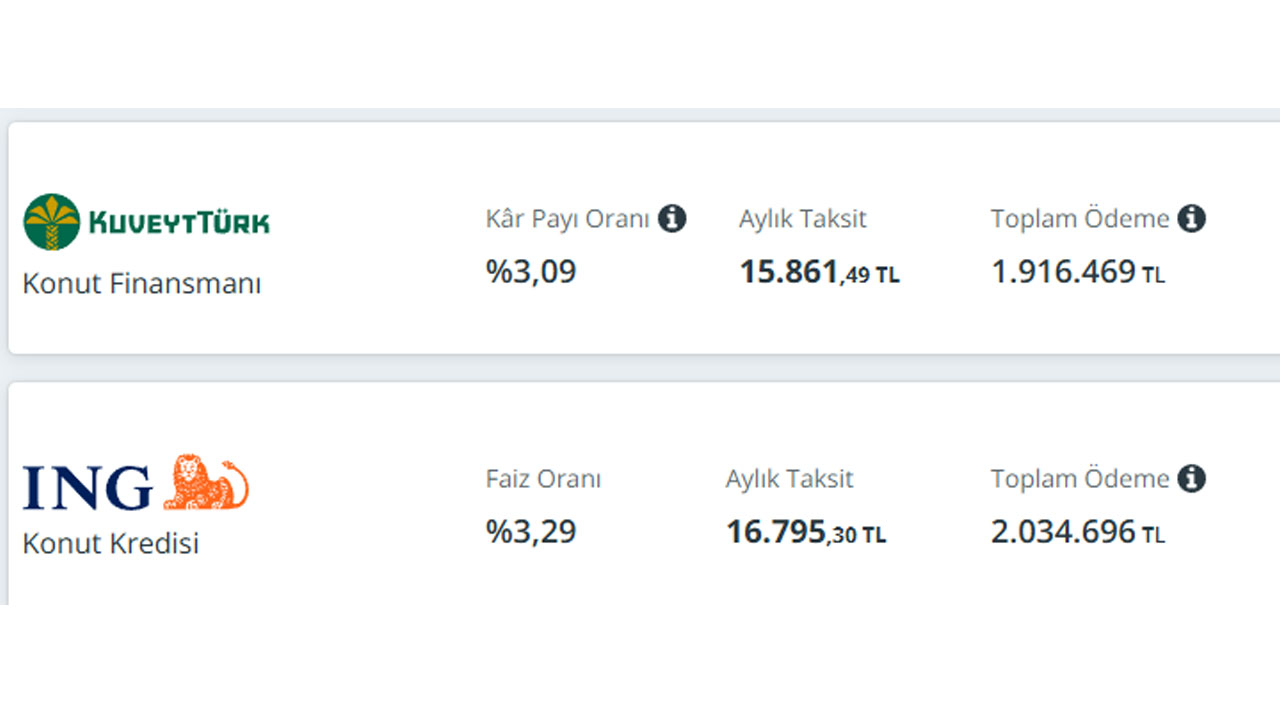1280x720 pixels.
Task: Select the %3,09 profit rate value
Action: [531, 271]
